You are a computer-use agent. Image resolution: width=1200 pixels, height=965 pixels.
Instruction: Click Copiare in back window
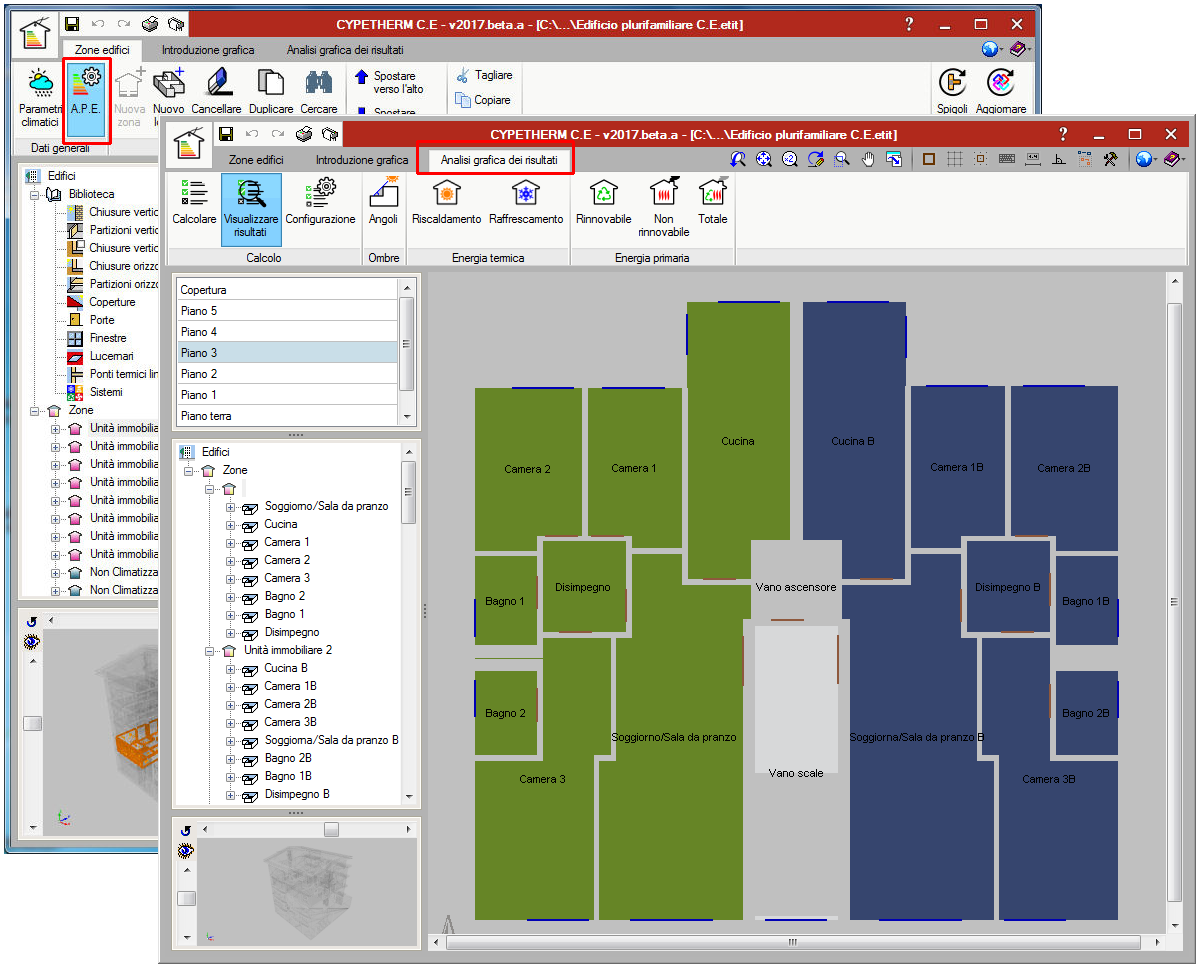click(483, 100)
